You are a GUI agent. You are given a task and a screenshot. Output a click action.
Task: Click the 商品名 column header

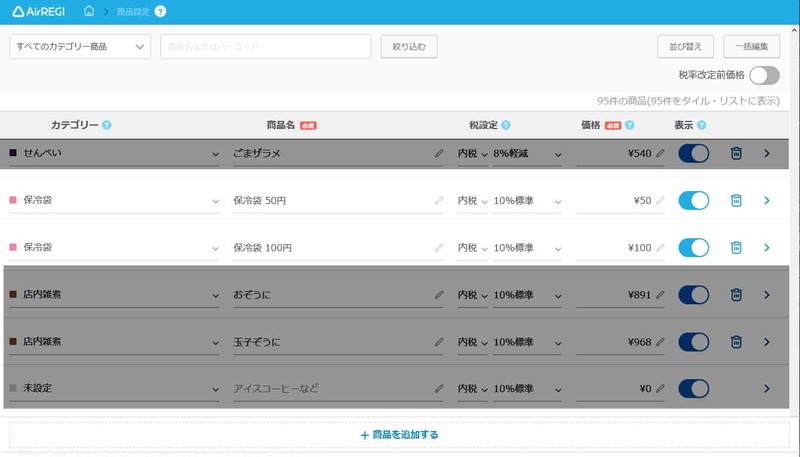coord(281,125)
